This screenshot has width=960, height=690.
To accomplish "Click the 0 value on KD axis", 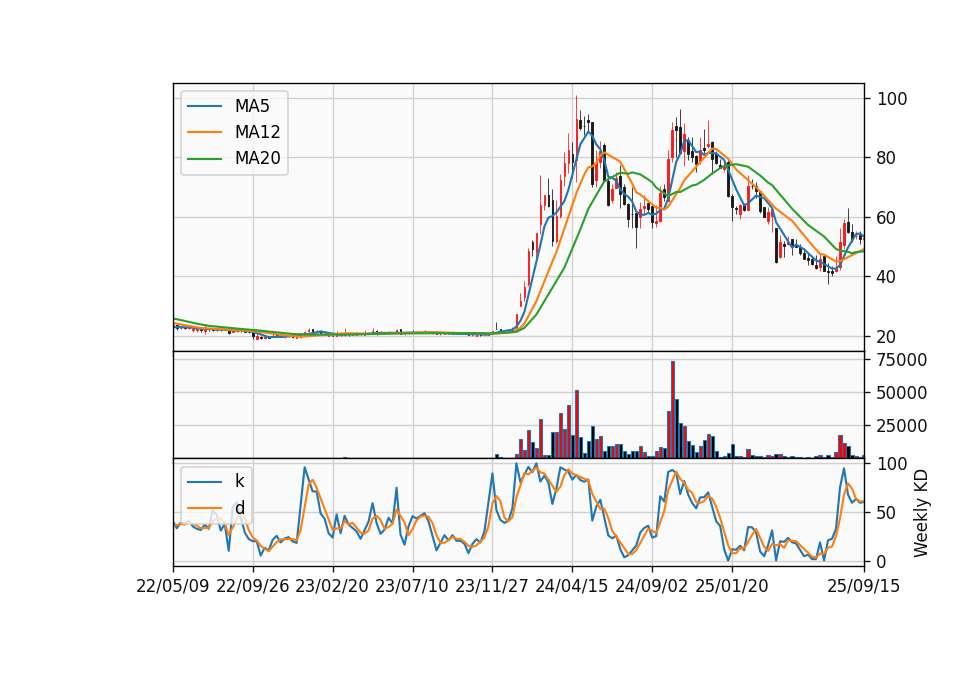I will [882, 562].
